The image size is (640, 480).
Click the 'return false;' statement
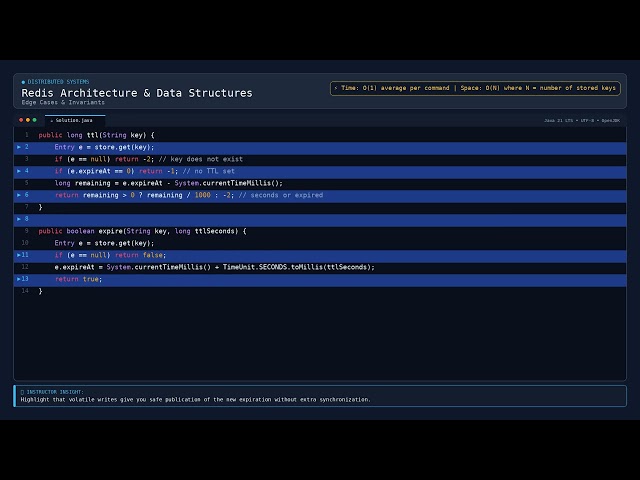[140, 255]
